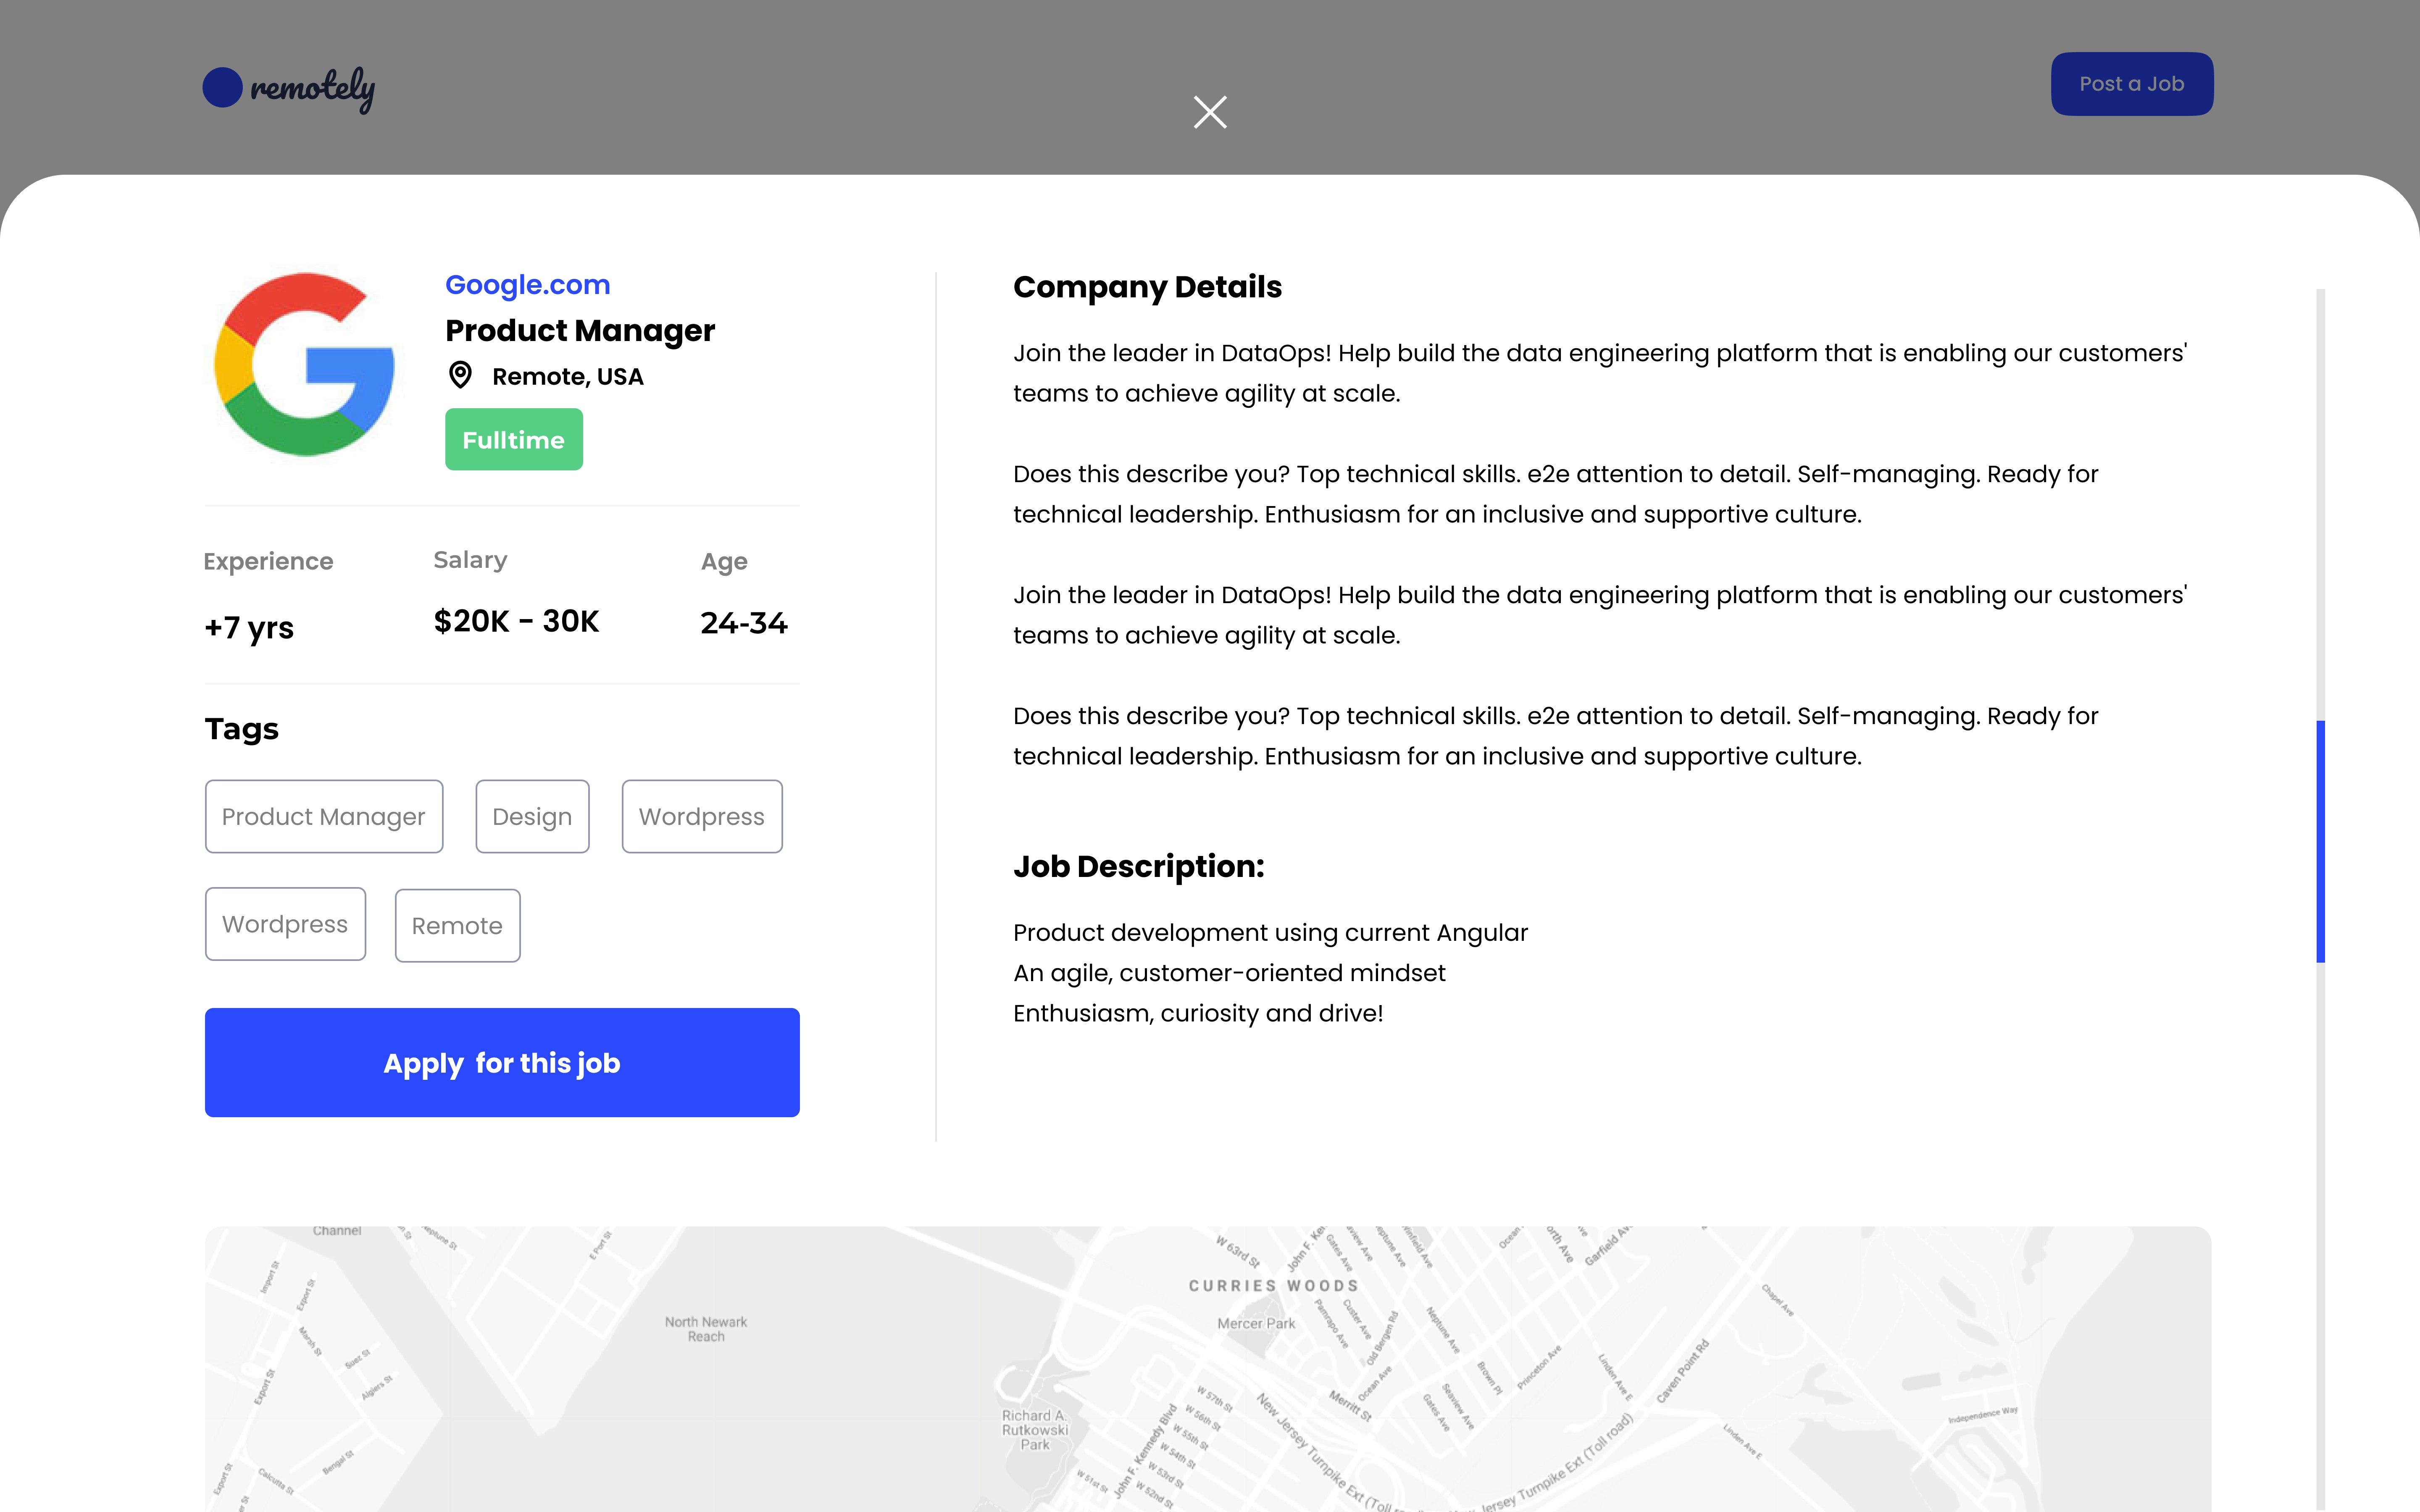
Task: Click the Product Manager job title
Action: click(x=580, y=331)
